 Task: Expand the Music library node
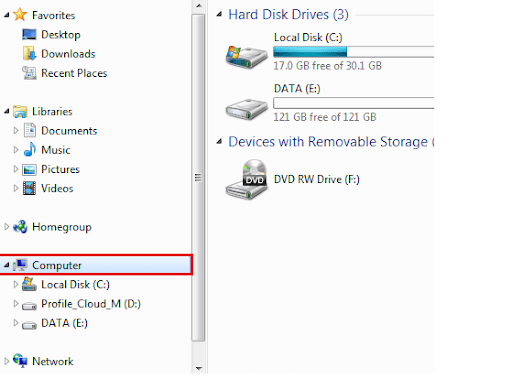tap(16, 150)
